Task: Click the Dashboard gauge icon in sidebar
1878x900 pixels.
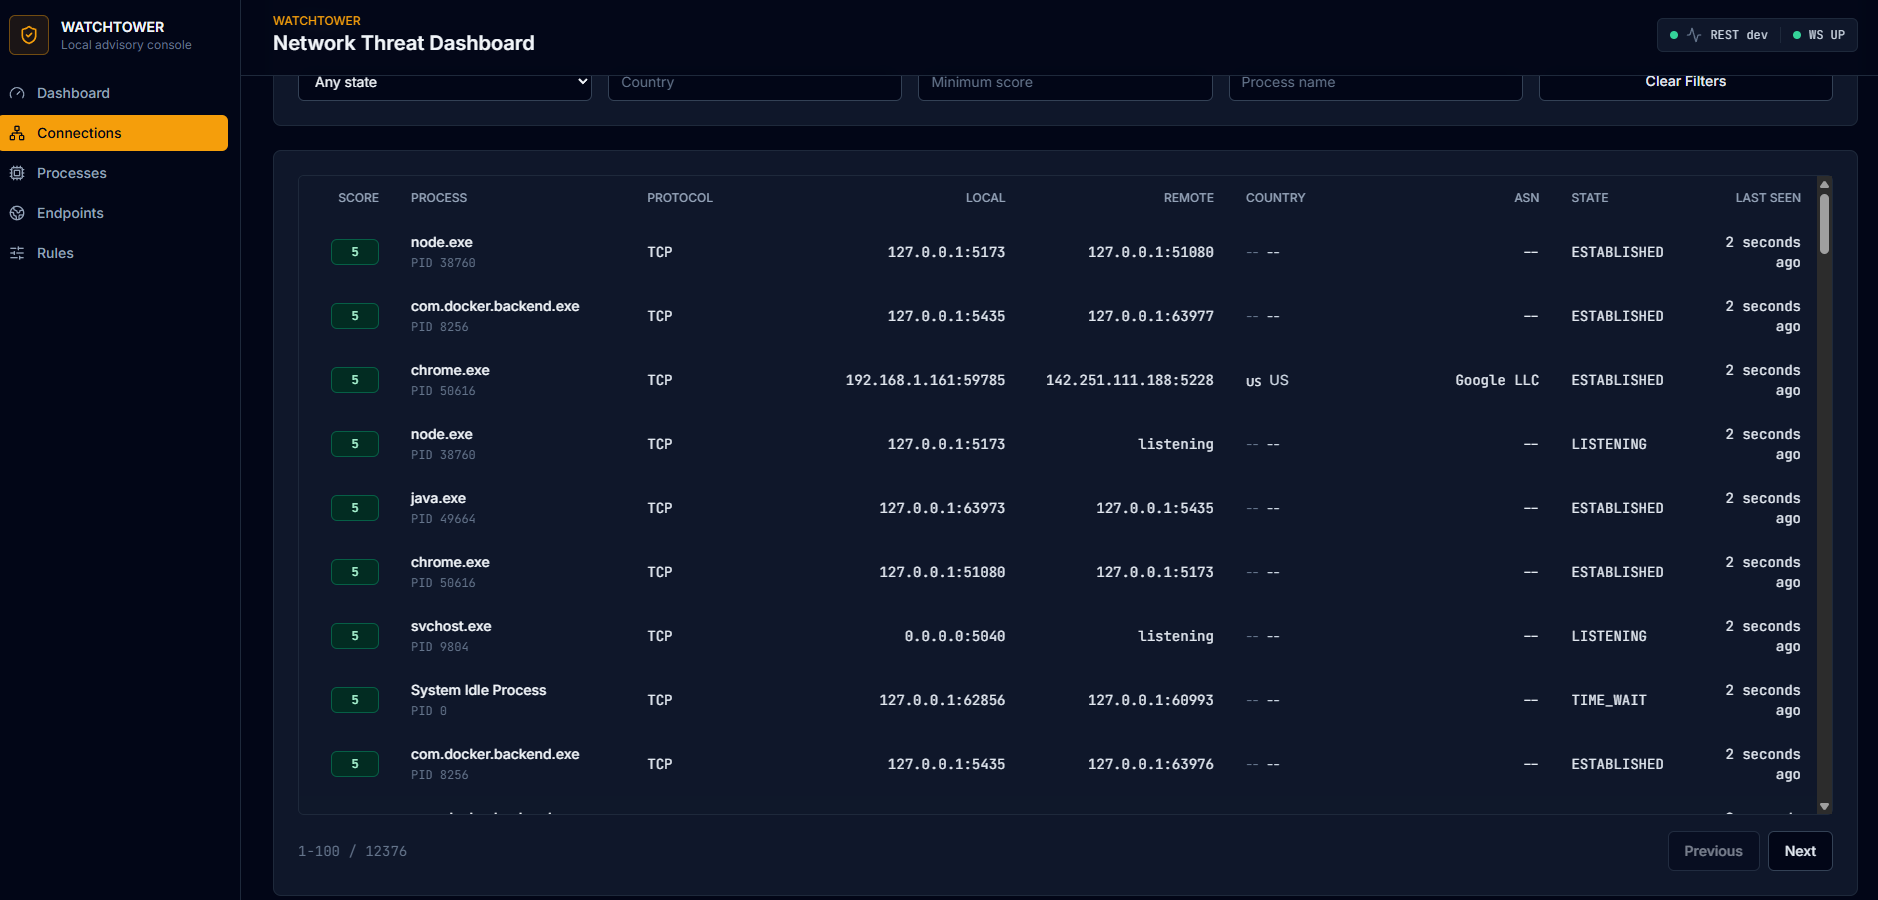Action: tap(17, 93)
